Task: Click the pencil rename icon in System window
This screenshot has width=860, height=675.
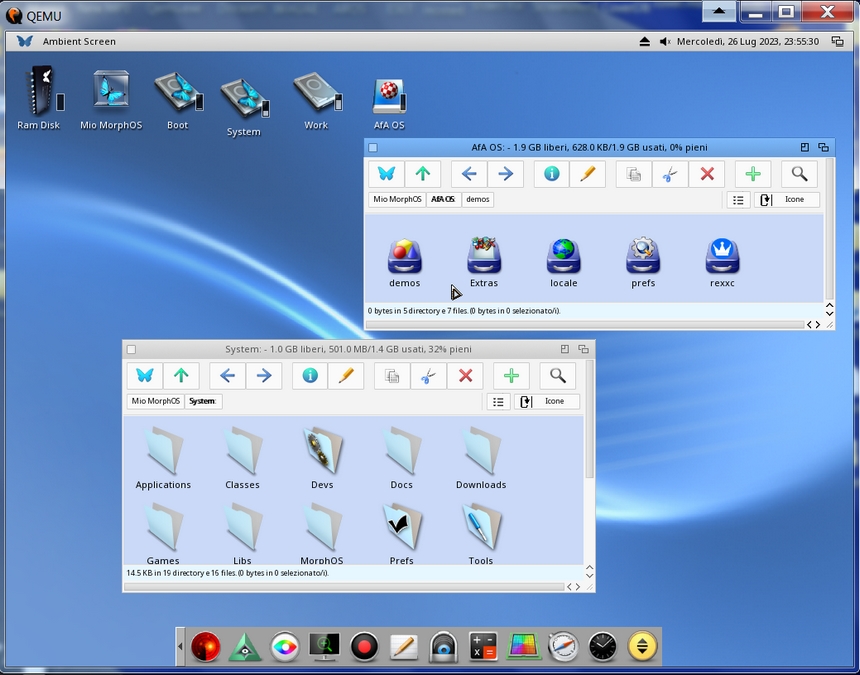Action: 346,376
